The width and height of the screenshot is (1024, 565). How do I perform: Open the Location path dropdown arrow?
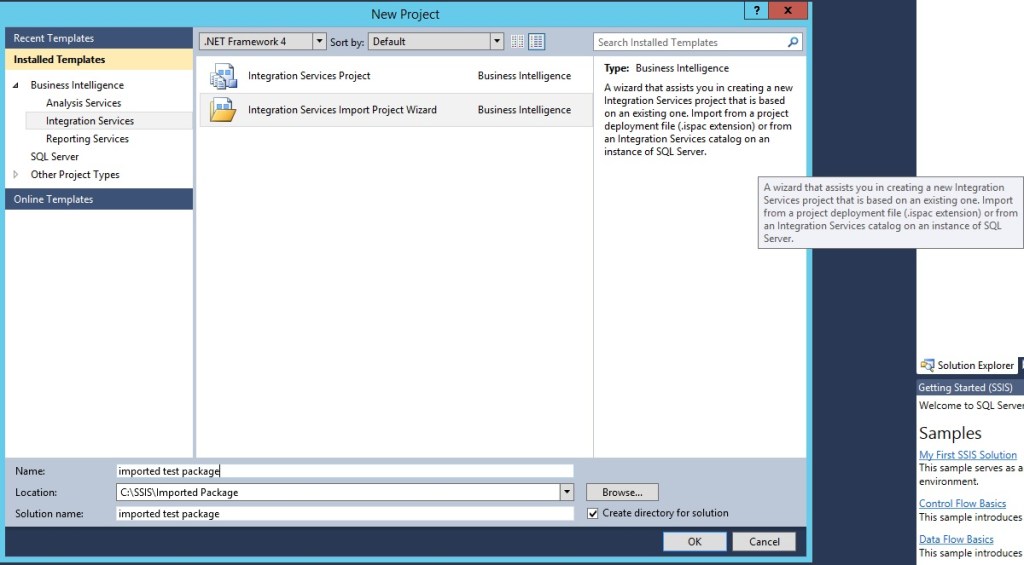point(567,492)
